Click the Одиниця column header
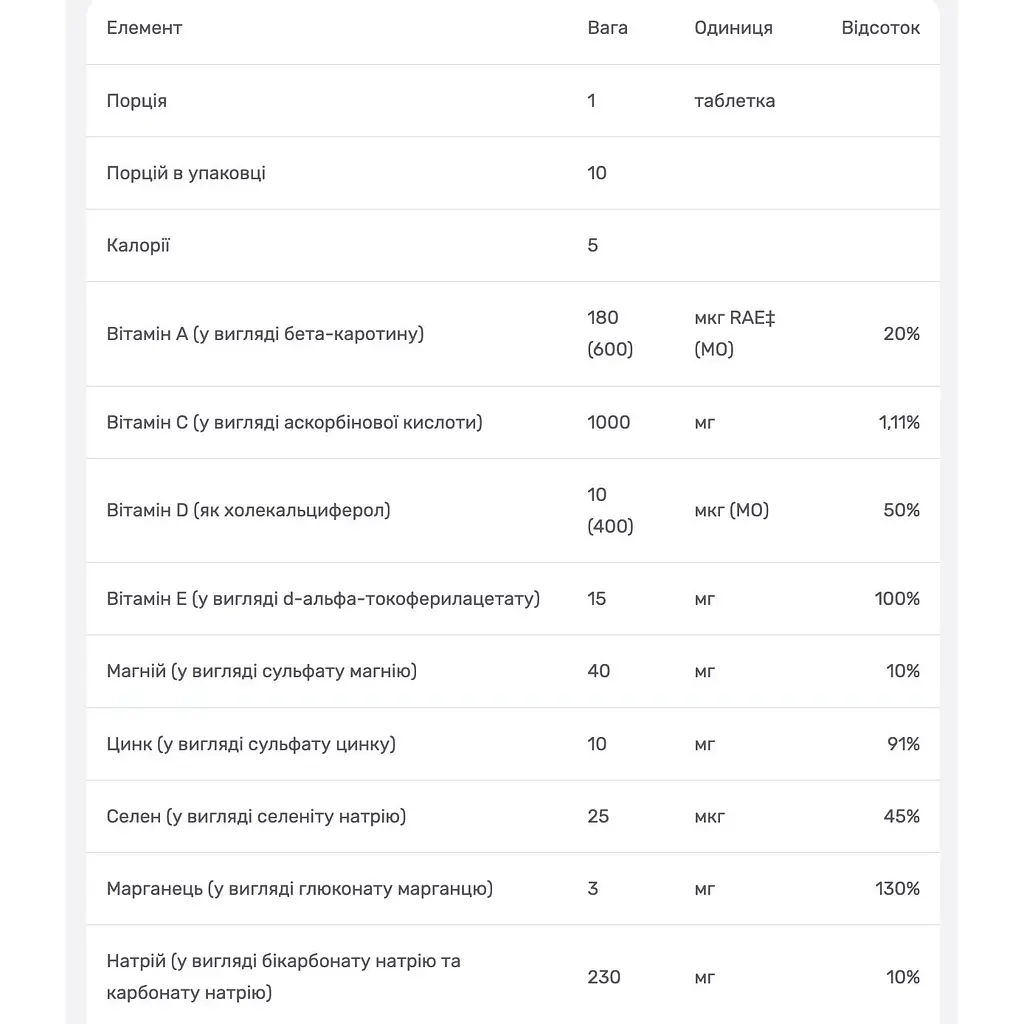Screen dimensions: 1024x1024 click(733, 28)
